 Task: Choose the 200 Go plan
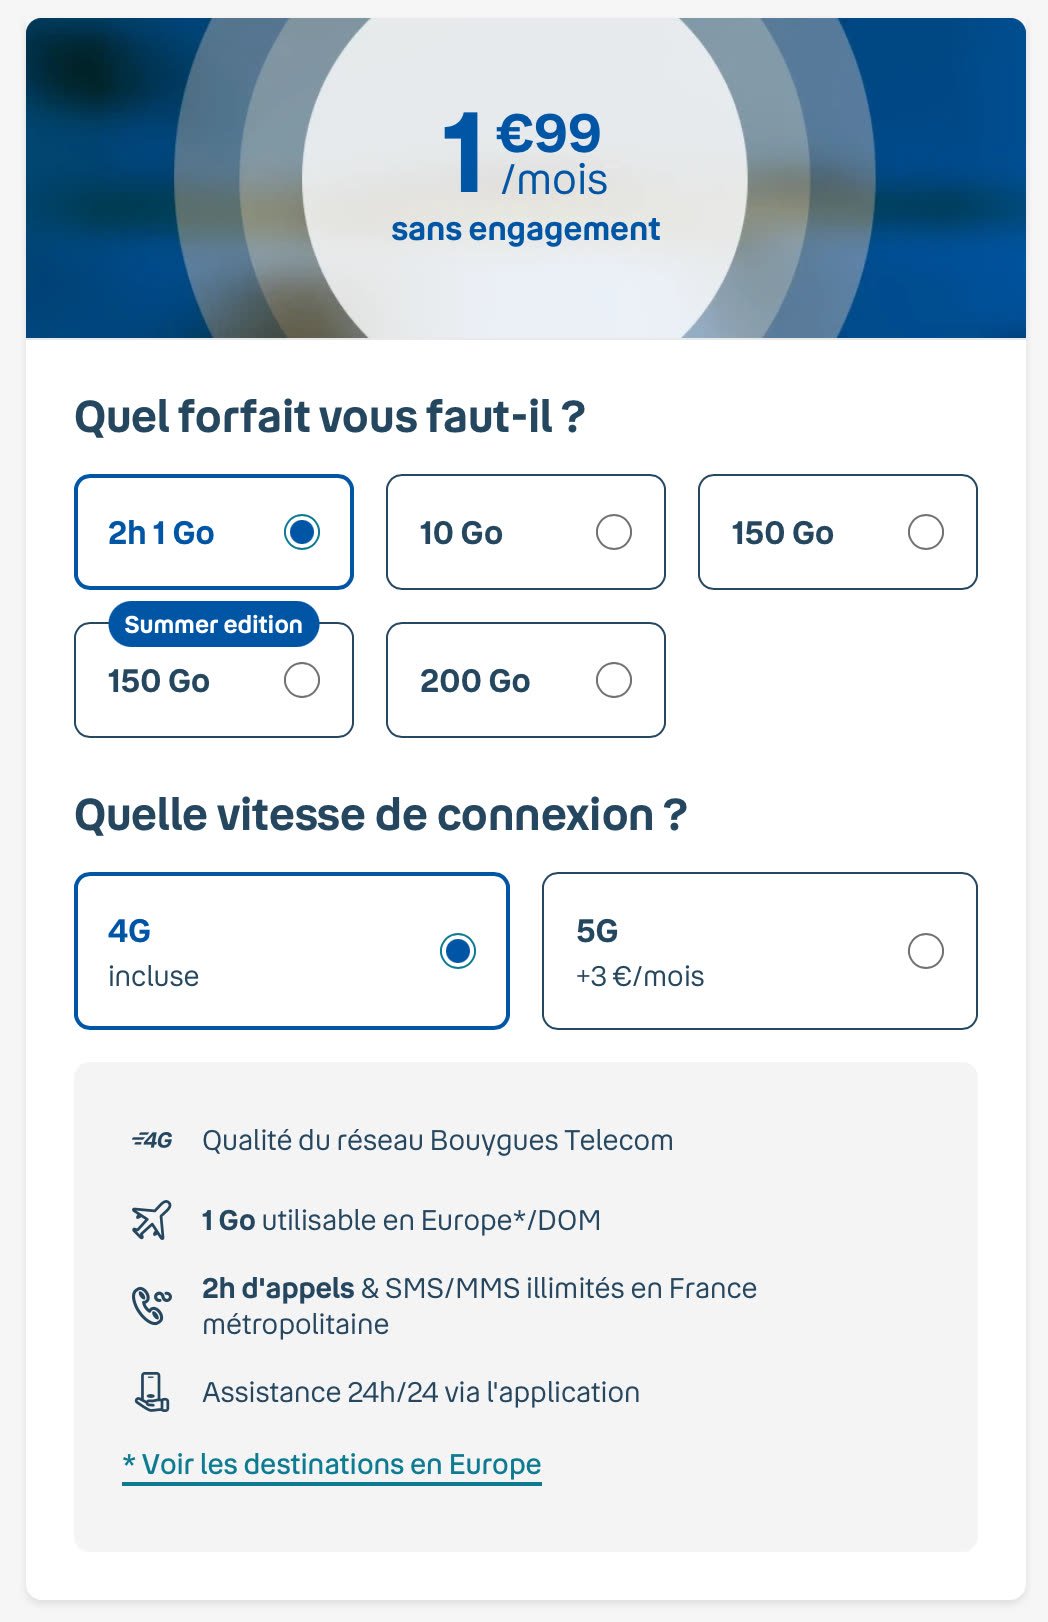point(526,680)
